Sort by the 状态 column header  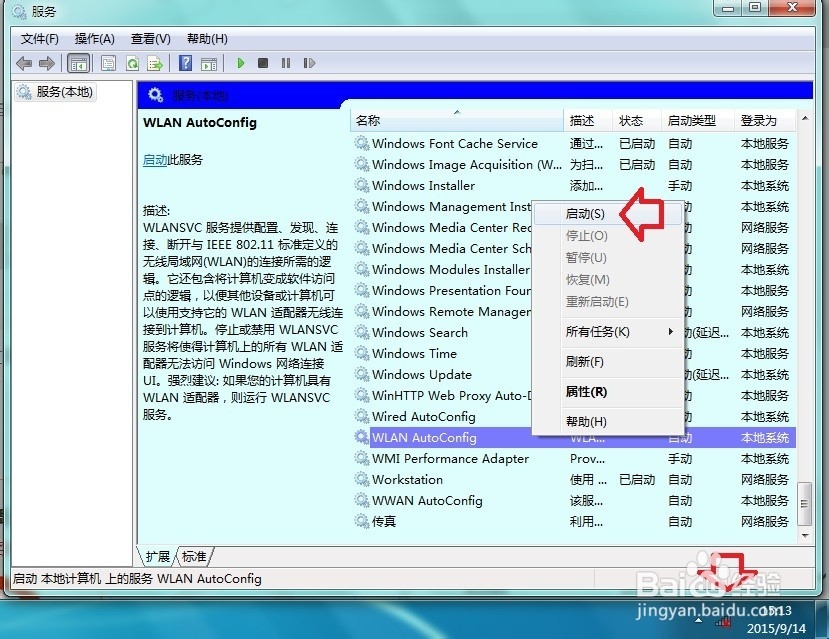(x=637, y=121)
